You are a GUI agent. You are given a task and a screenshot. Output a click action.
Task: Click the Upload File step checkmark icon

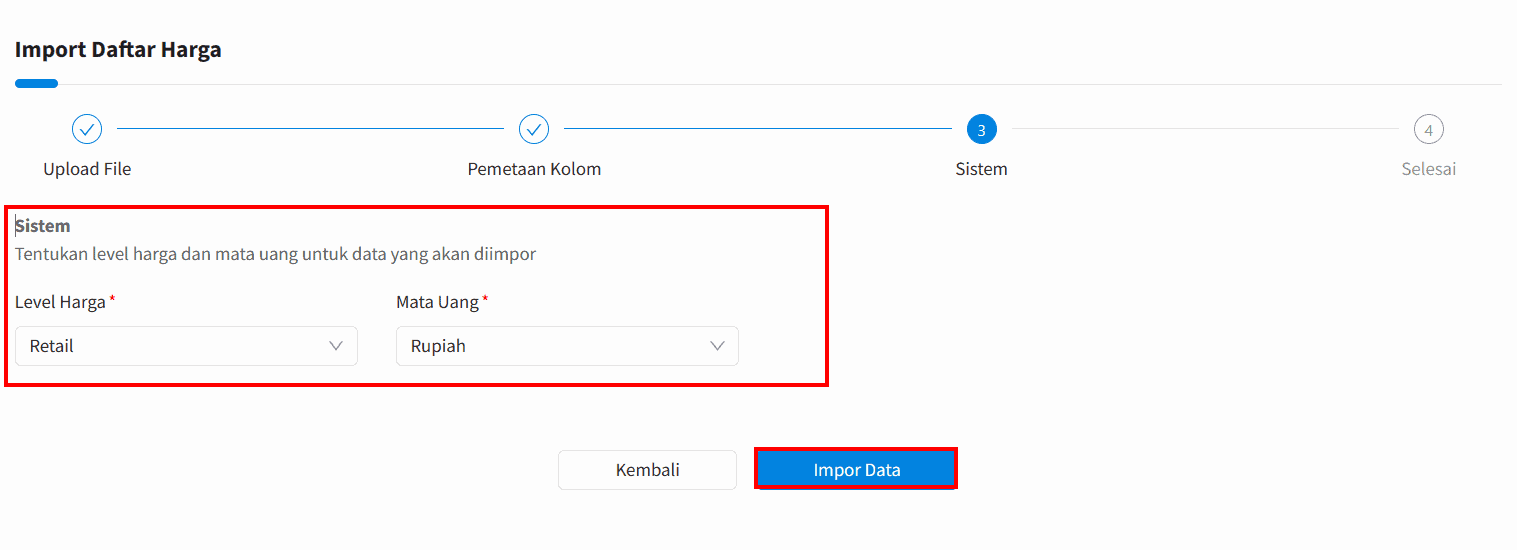[87, 129]
